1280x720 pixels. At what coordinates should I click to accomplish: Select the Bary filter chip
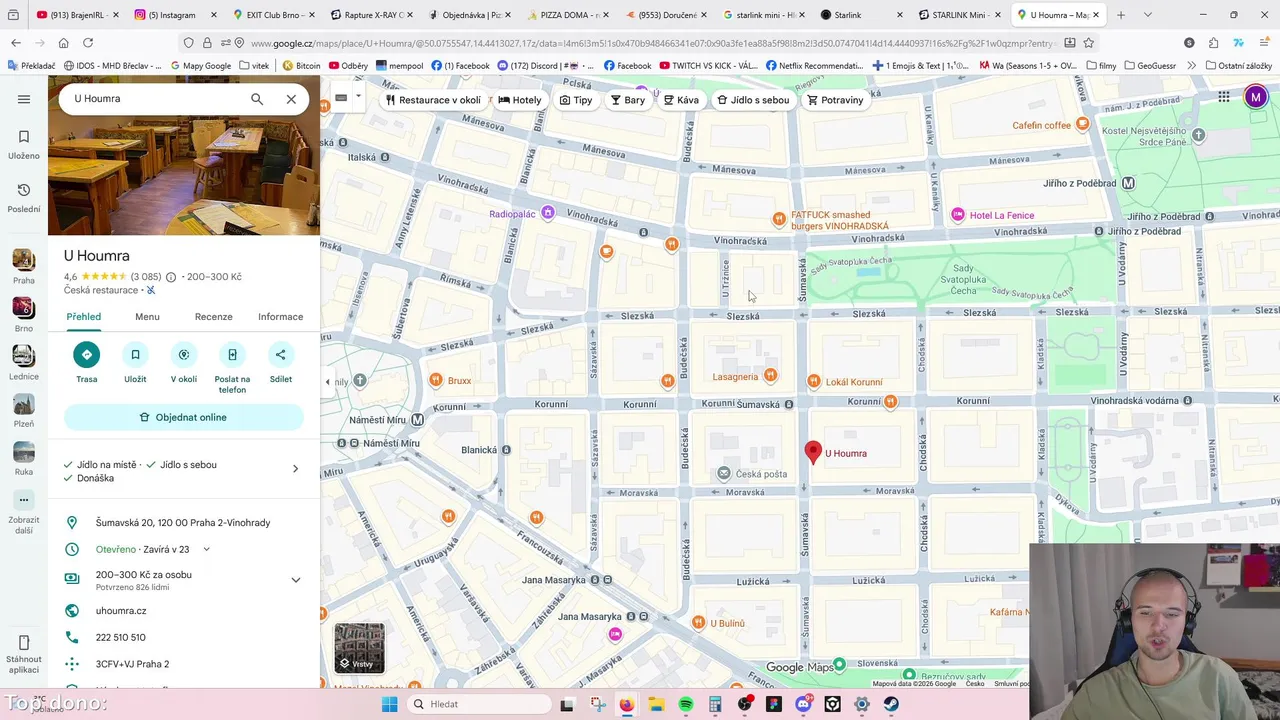628,100
